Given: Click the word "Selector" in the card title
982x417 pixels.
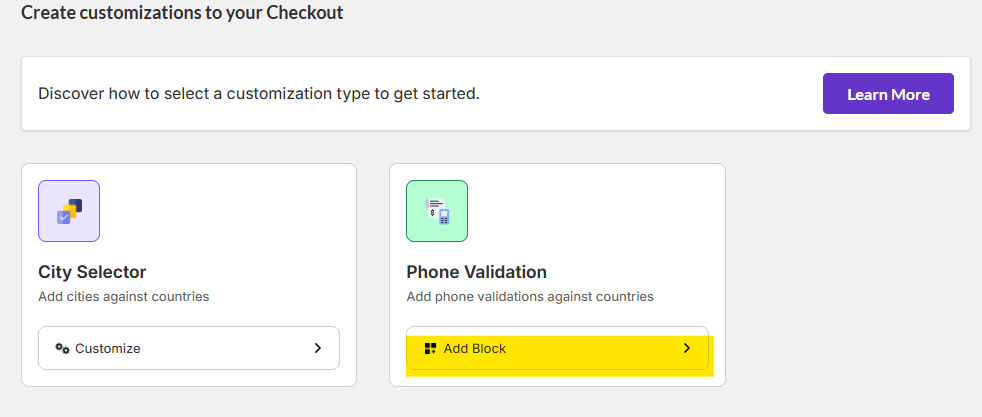Looking at the screenshot, I should (x=111, y=272).
